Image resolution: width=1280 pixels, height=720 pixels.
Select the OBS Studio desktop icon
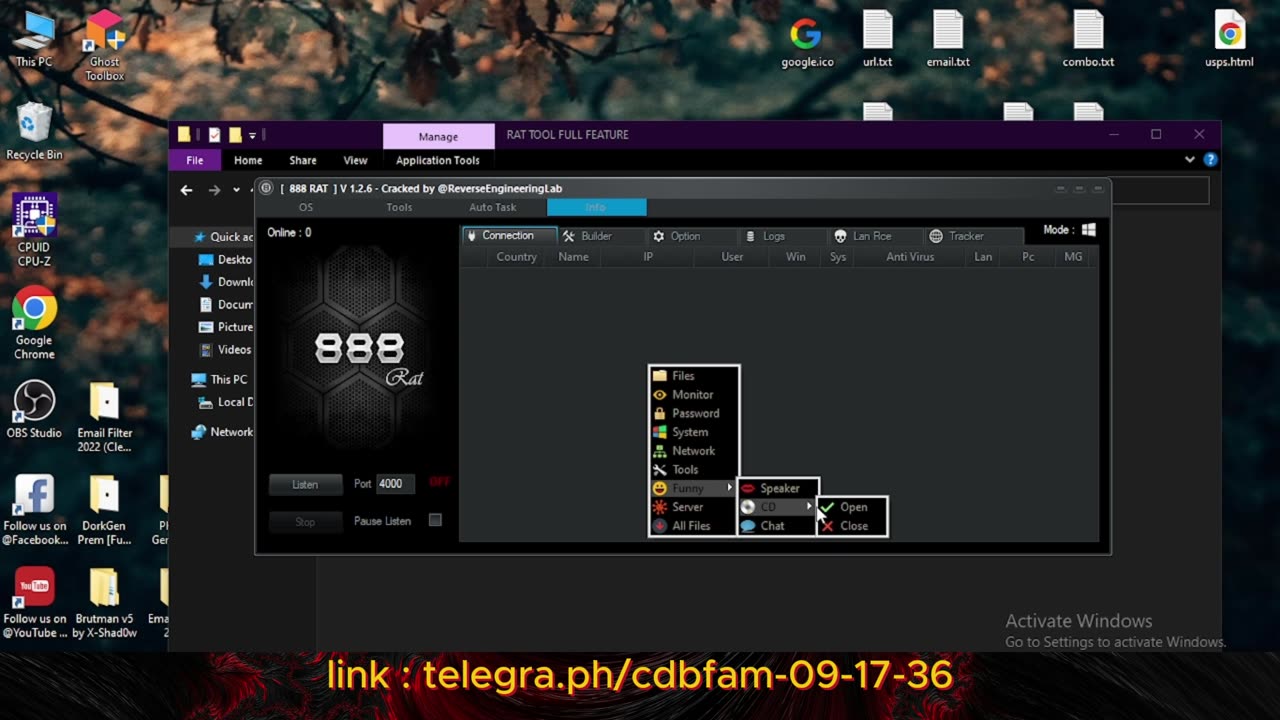click(x=34, y=409)
